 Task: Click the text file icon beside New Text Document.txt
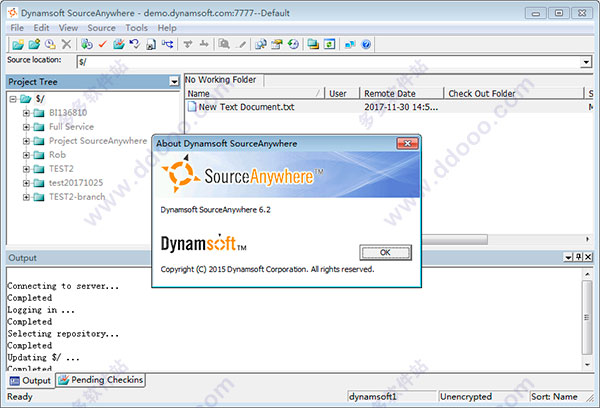192,107
